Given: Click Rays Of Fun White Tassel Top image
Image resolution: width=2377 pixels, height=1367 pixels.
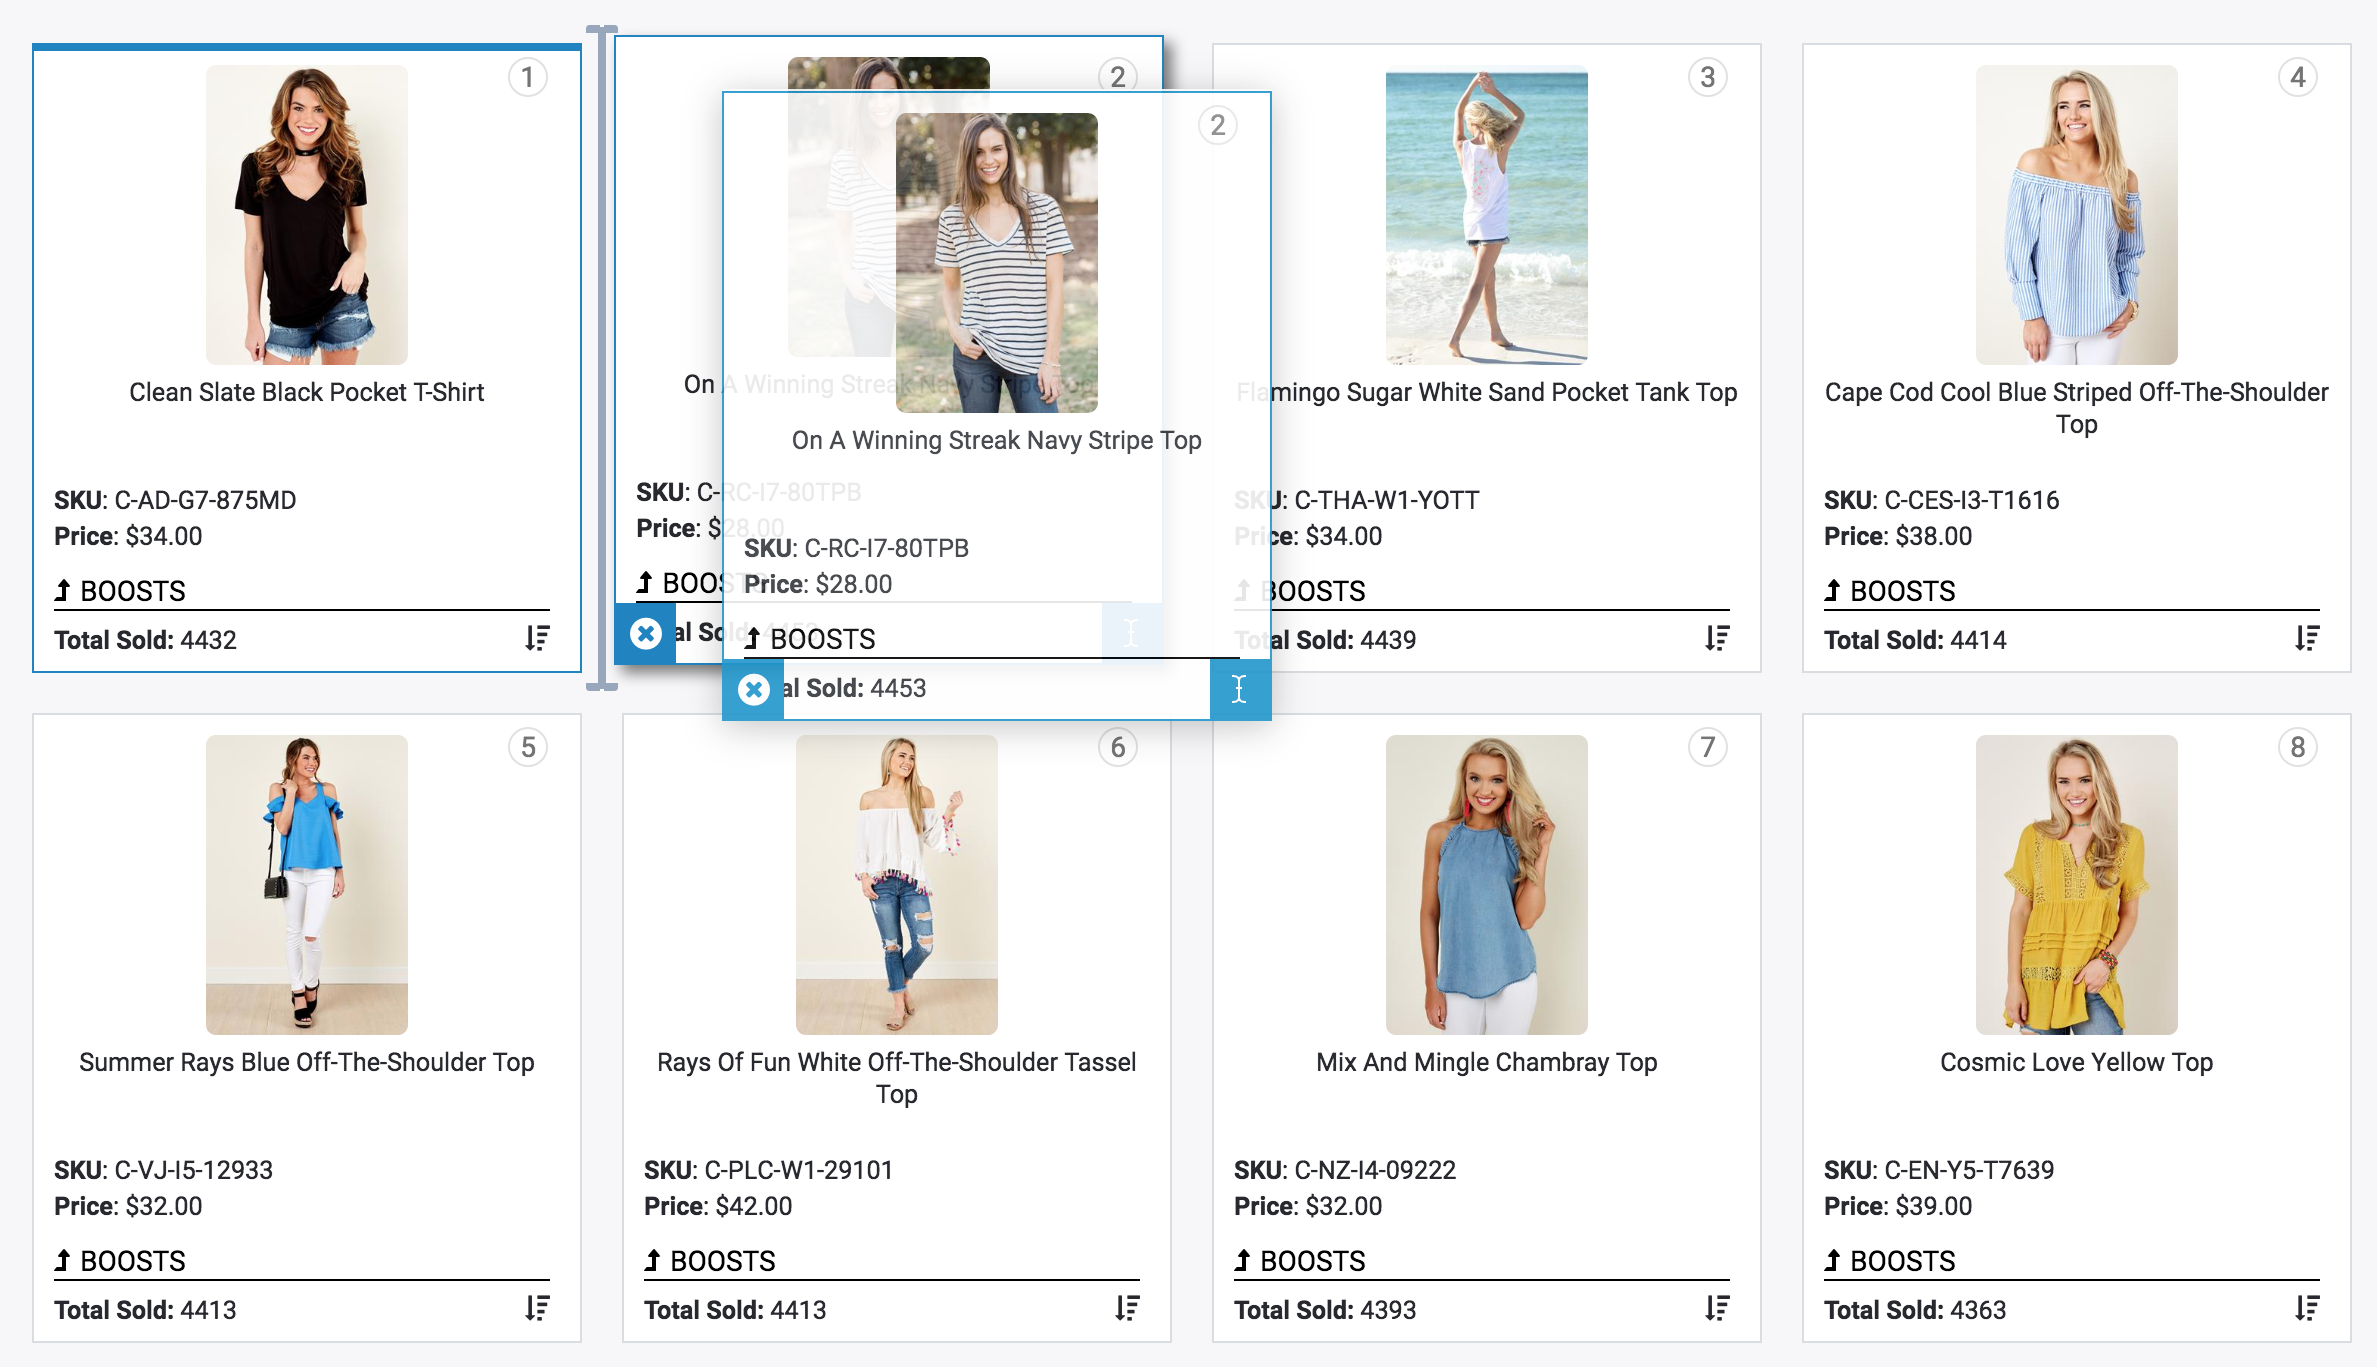Looking at the screenshot, I should coord(896,885).
